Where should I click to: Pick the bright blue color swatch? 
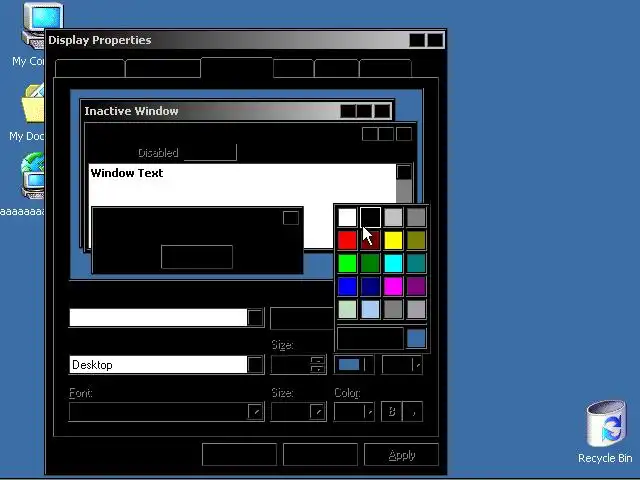pos(347,286)
